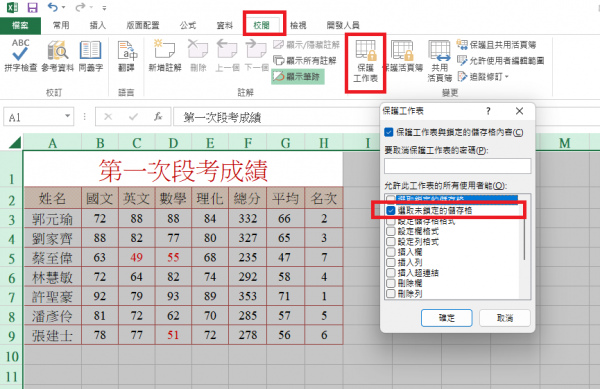This screenshot has height=389, width=600.
Task: Switch to the 檢視 view tab
Action: (x=298, y=25)
